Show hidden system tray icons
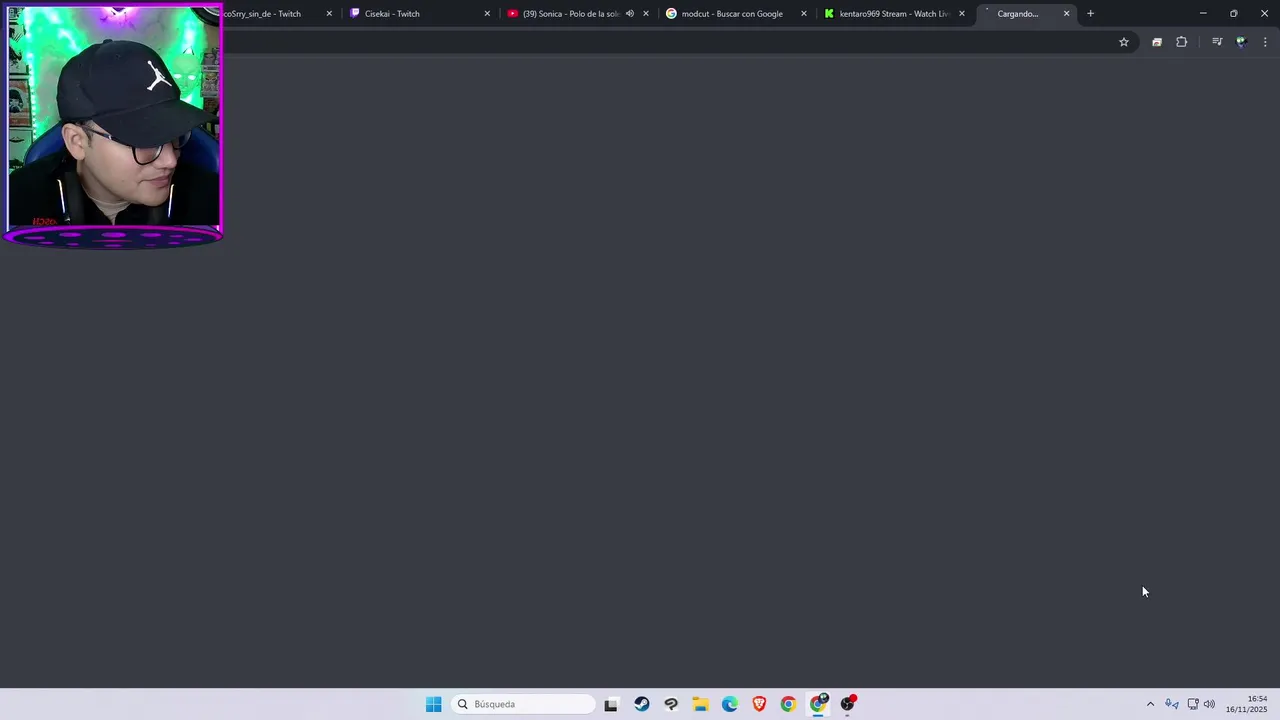Image resolution: width=1280 pixels, height=720 pixels. pos(1150,704)
